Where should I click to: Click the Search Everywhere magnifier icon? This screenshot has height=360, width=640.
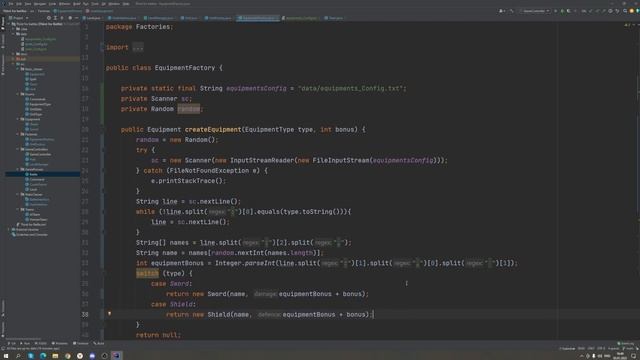coord(625,11)
